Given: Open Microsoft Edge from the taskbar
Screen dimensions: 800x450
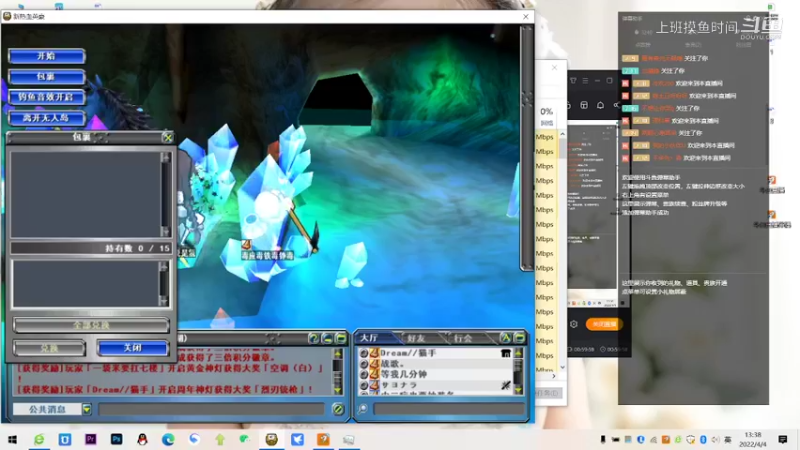Looking at the screenshot, I should click(x=168, y=439).
